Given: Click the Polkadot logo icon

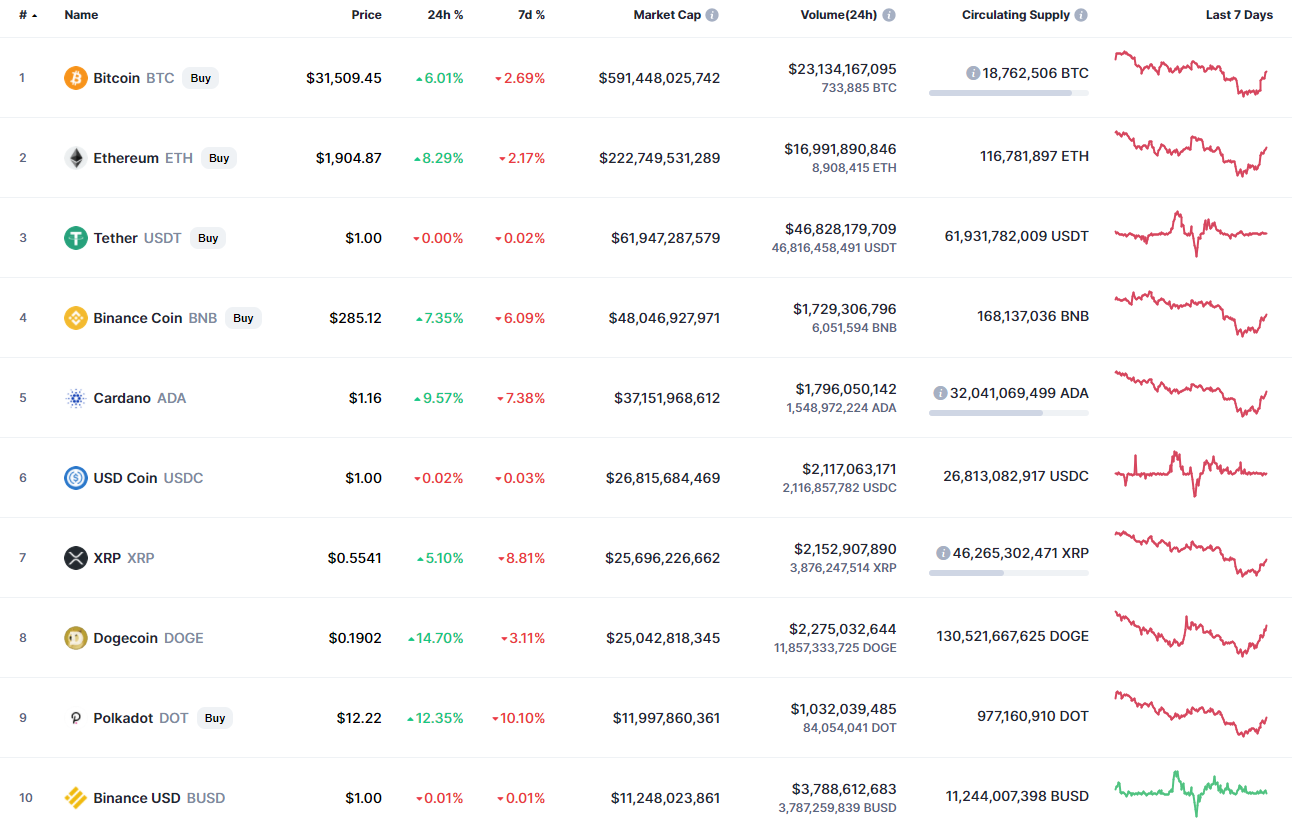Looking at the screenshot, I should click(x=76, y=718).
